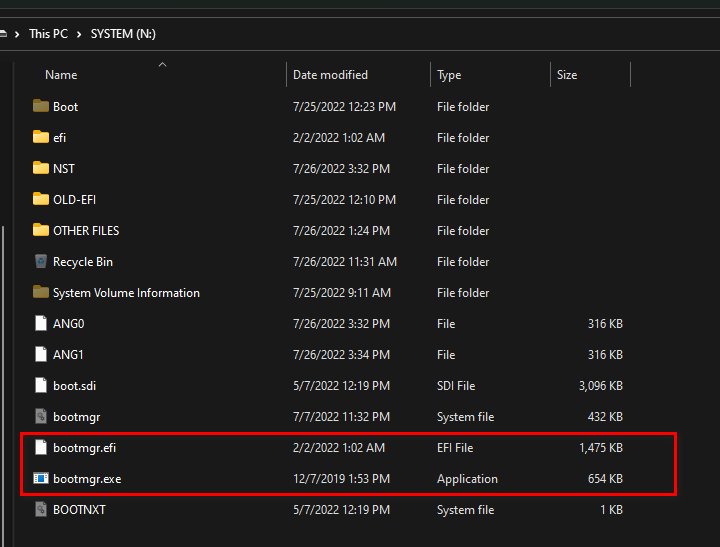Select the OTHER FILES folder name
The image size is (720, 547).
(86, 231)
